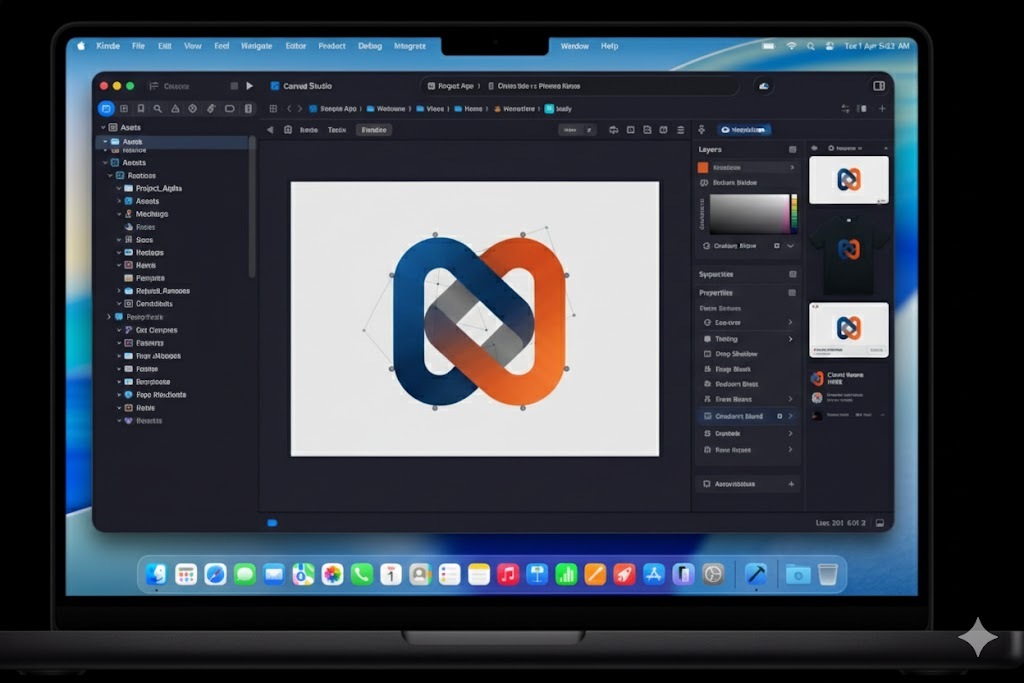Click the back arrow in canvas toolbar
Image resolution: width=1024 pixels, height=683 pixels.
point(270,130)
